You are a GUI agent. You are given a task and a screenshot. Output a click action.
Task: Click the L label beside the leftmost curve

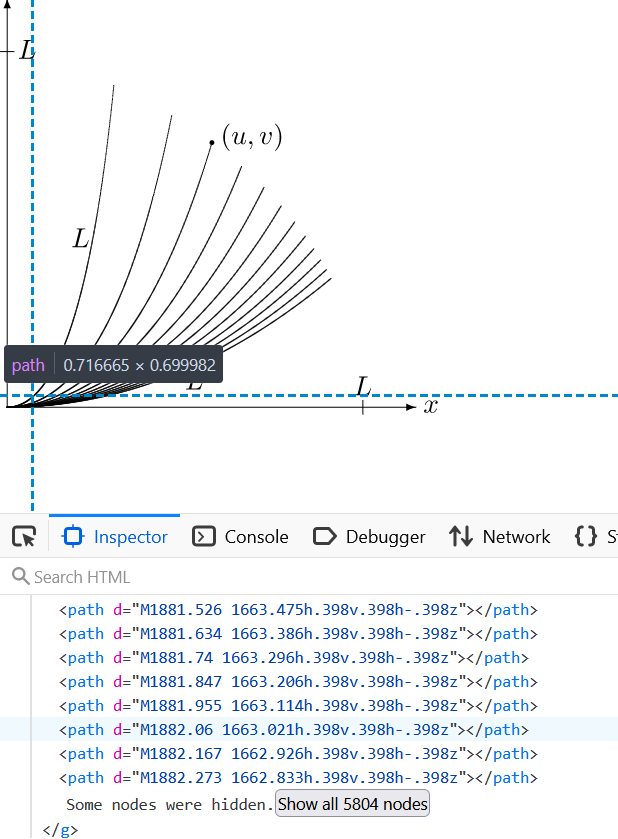coord(80,238)
